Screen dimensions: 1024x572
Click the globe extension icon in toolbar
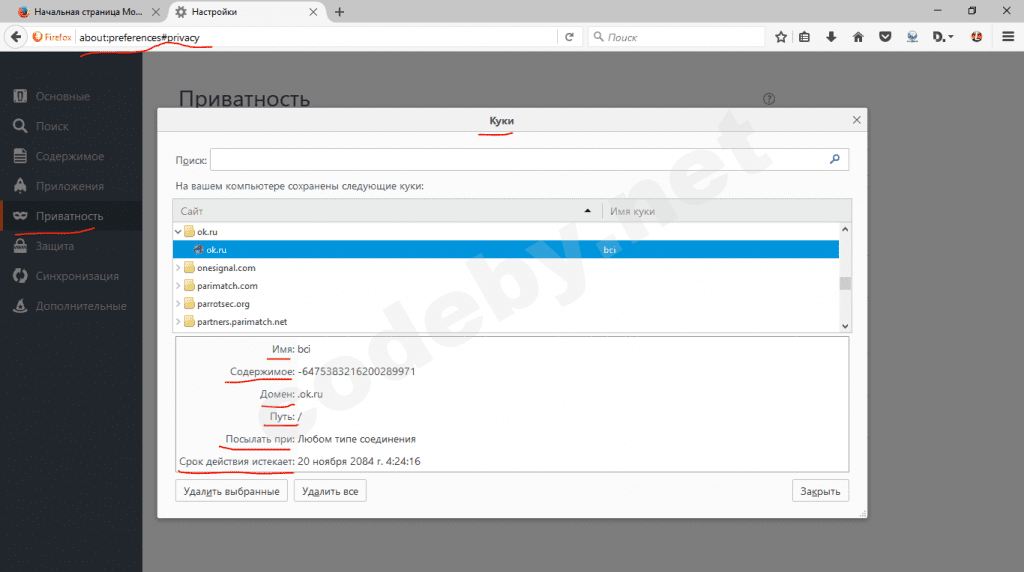pyautogui.click(x=912, y=37)
